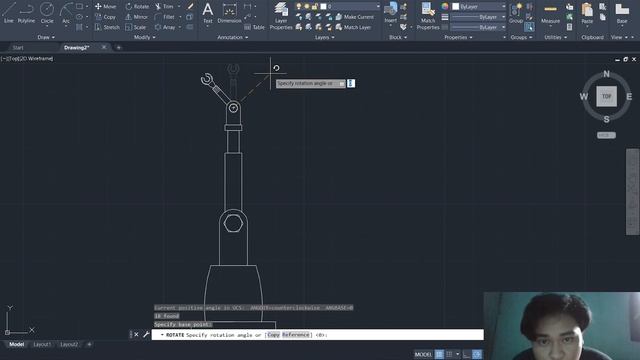This screenshot has height=360, width=640.
Task: Open Layer Properties manager
Action: [281, 16]
